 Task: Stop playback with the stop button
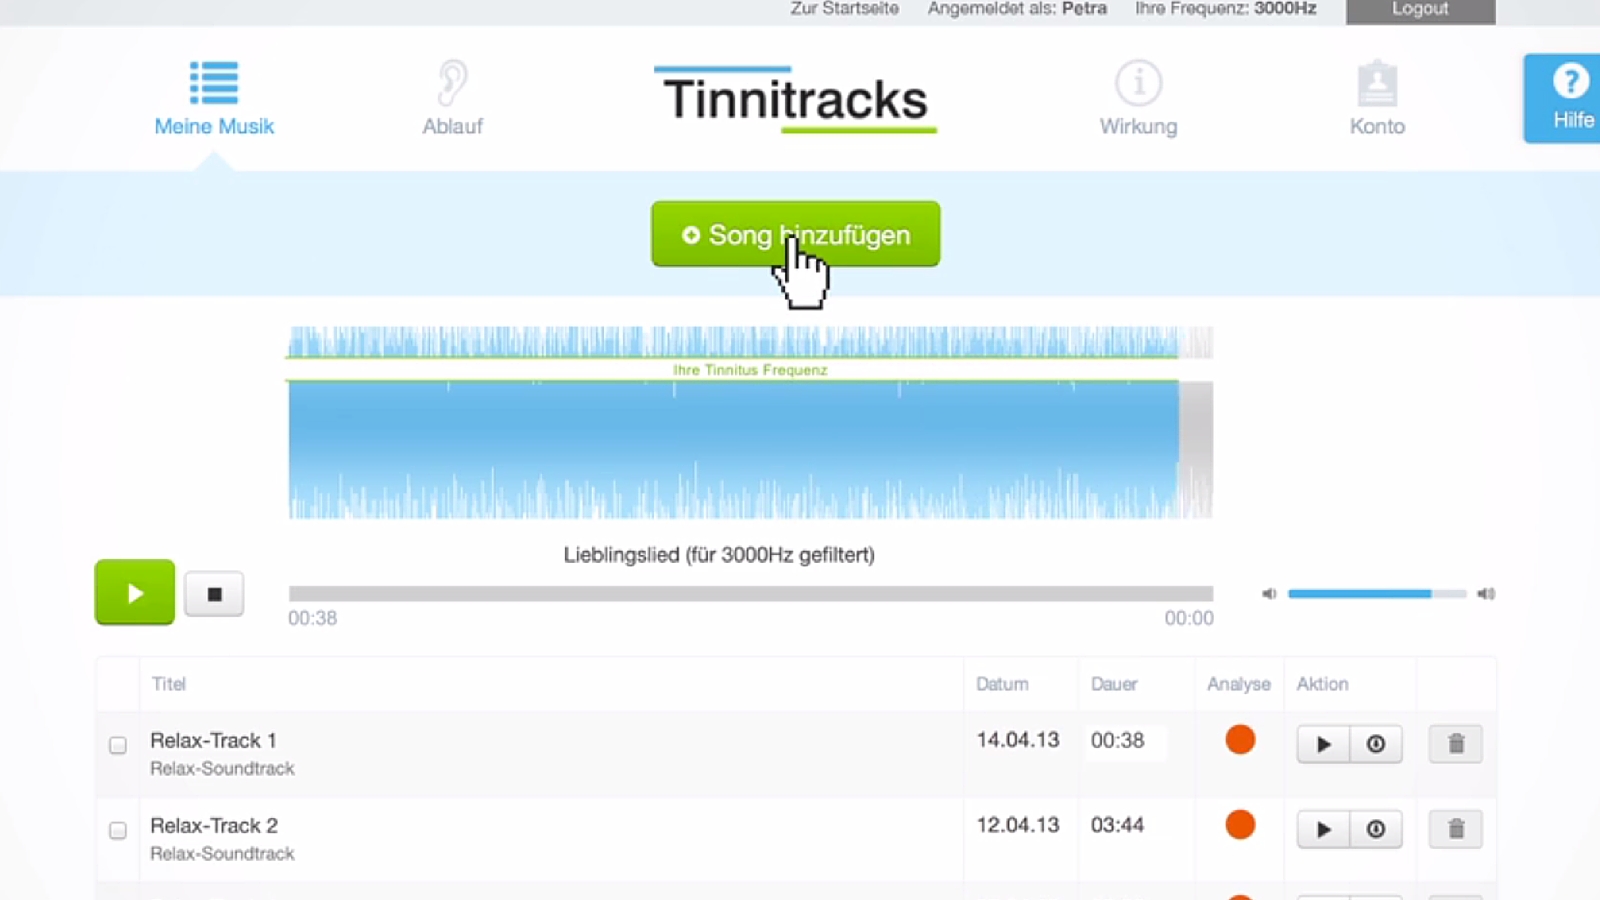click(x=214, y=594)
